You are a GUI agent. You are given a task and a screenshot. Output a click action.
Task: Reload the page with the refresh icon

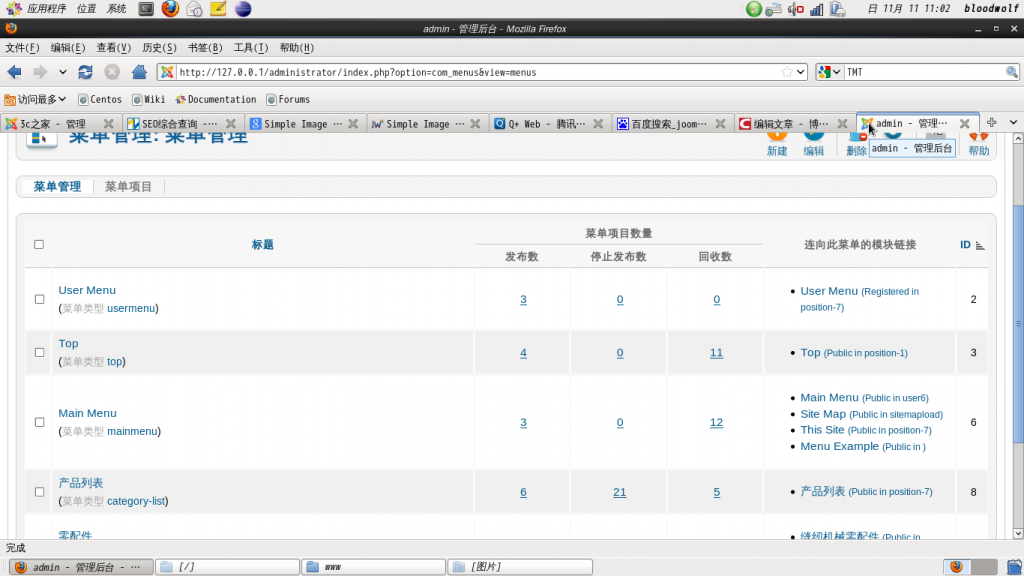(x=85, y=72)
